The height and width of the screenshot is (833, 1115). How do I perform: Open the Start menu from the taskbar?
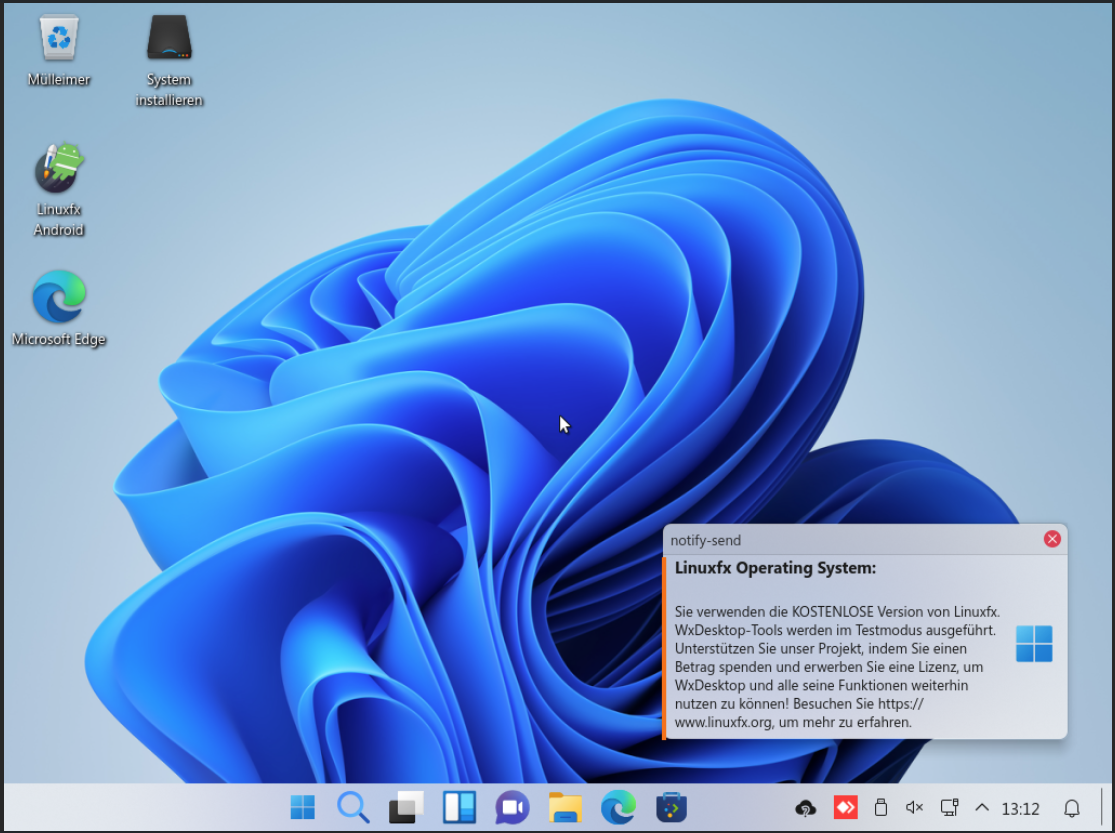[303, 807]
